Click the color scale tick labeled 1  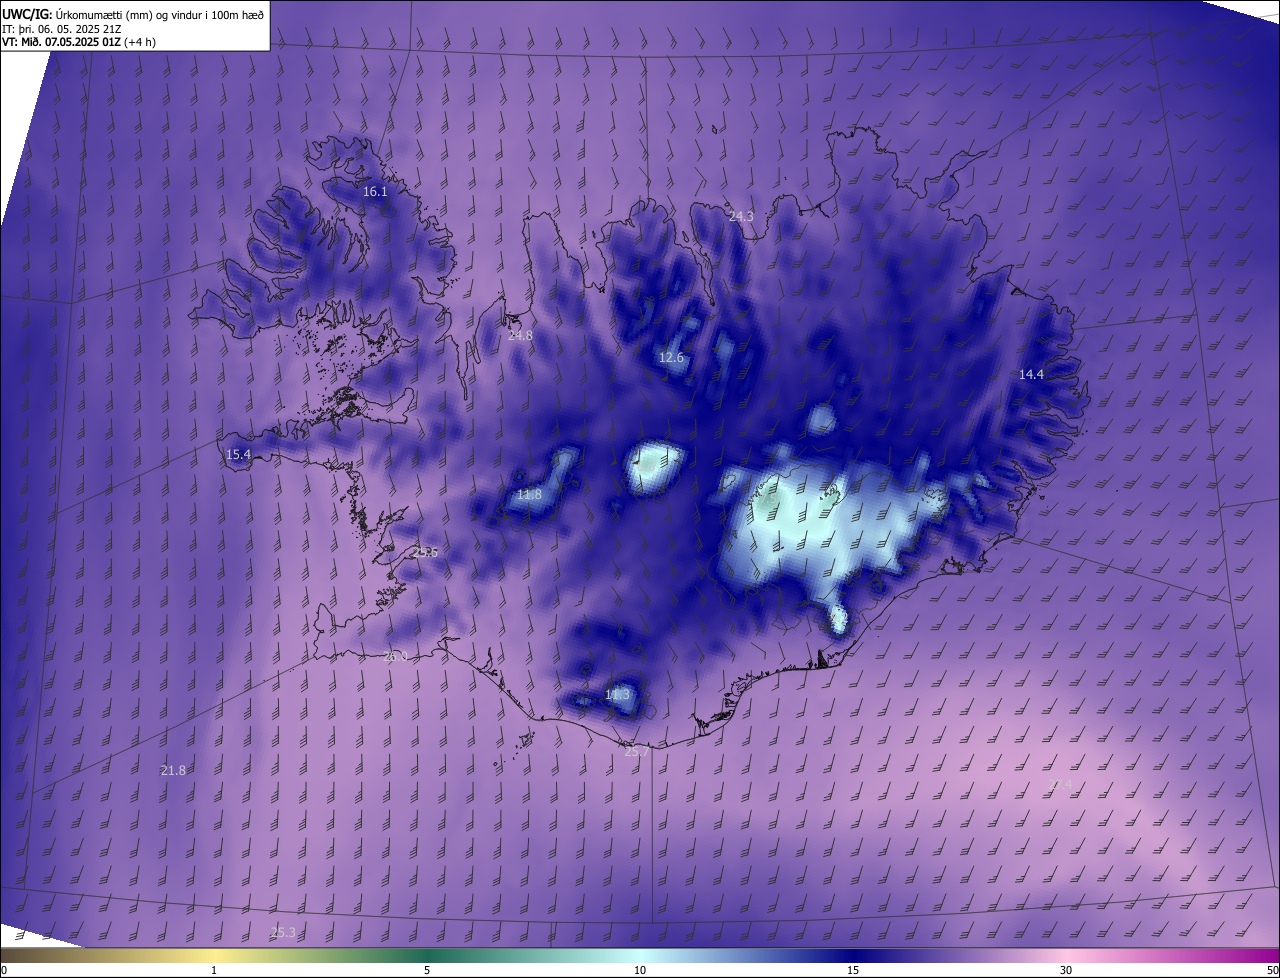click(214, 971)
